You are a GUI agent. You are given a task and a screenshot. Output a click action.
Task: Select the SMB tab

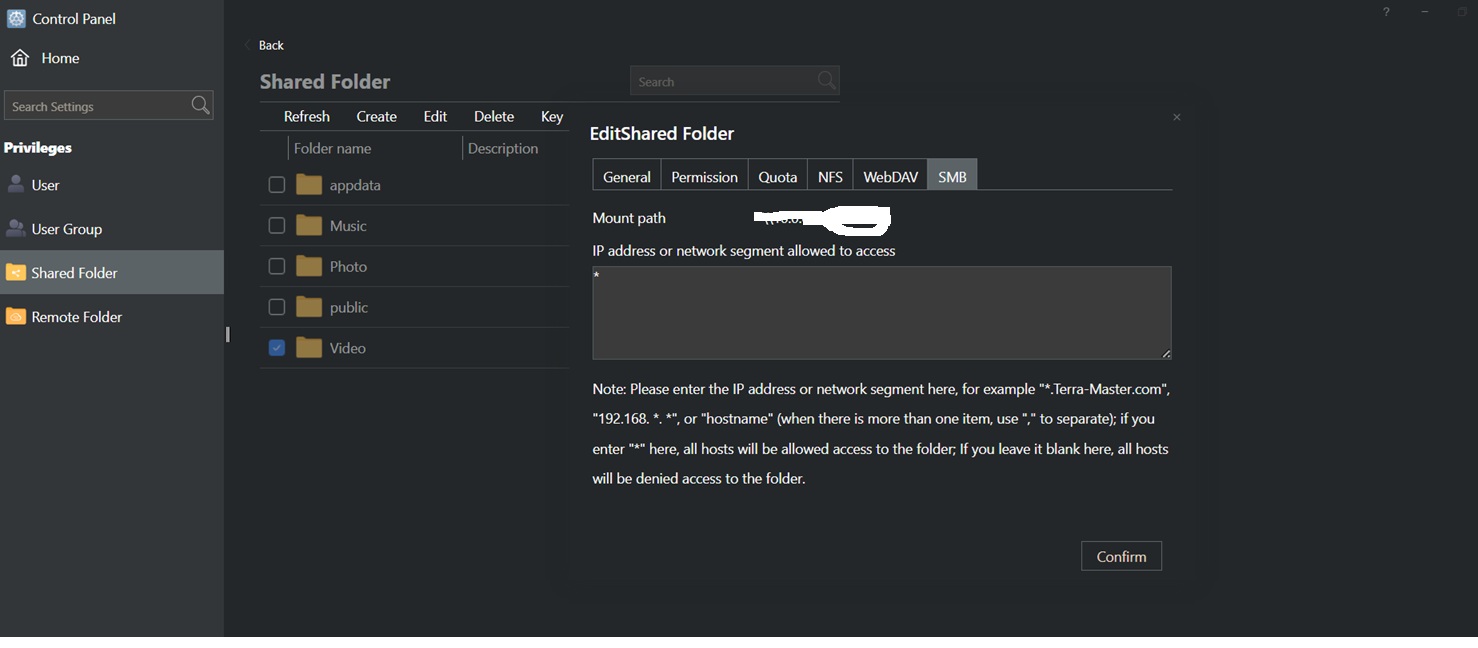(952, 176)
